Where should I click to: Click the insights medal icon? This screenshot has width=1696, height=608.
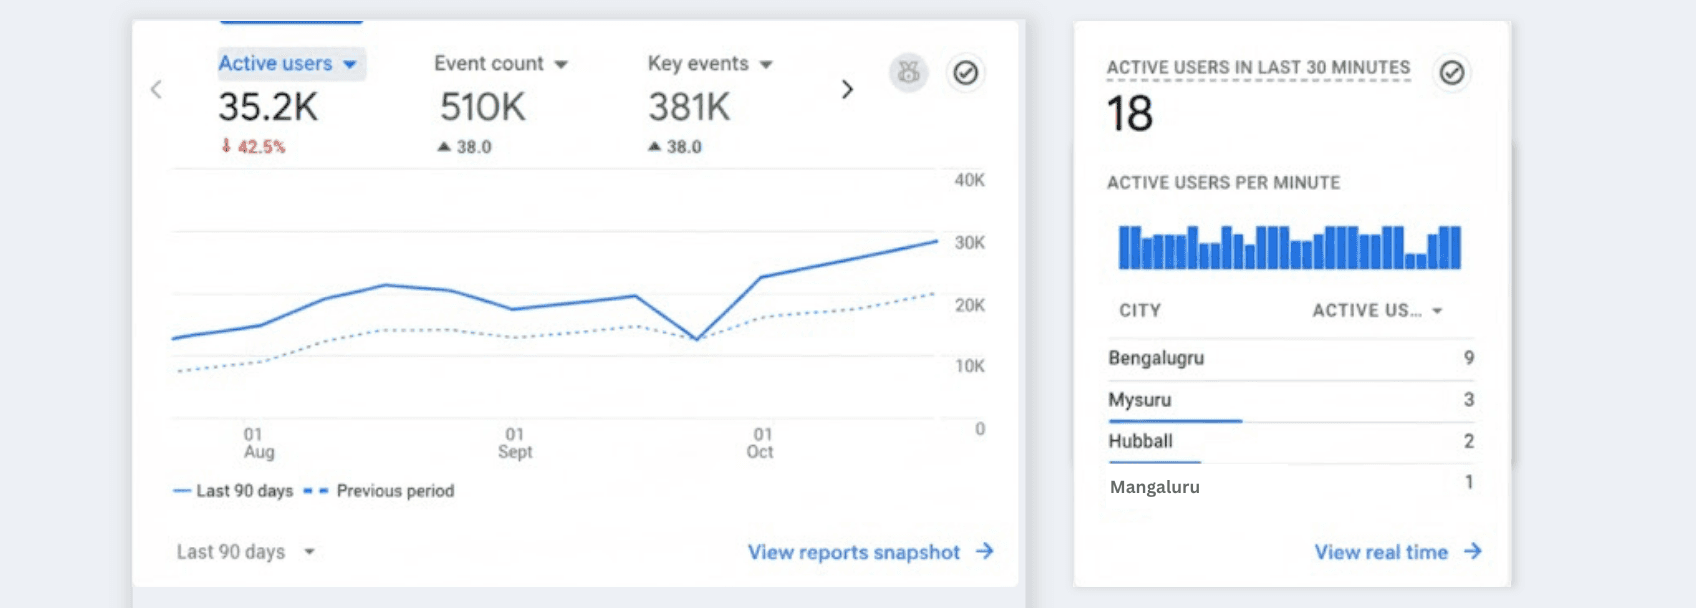point(908,72)
